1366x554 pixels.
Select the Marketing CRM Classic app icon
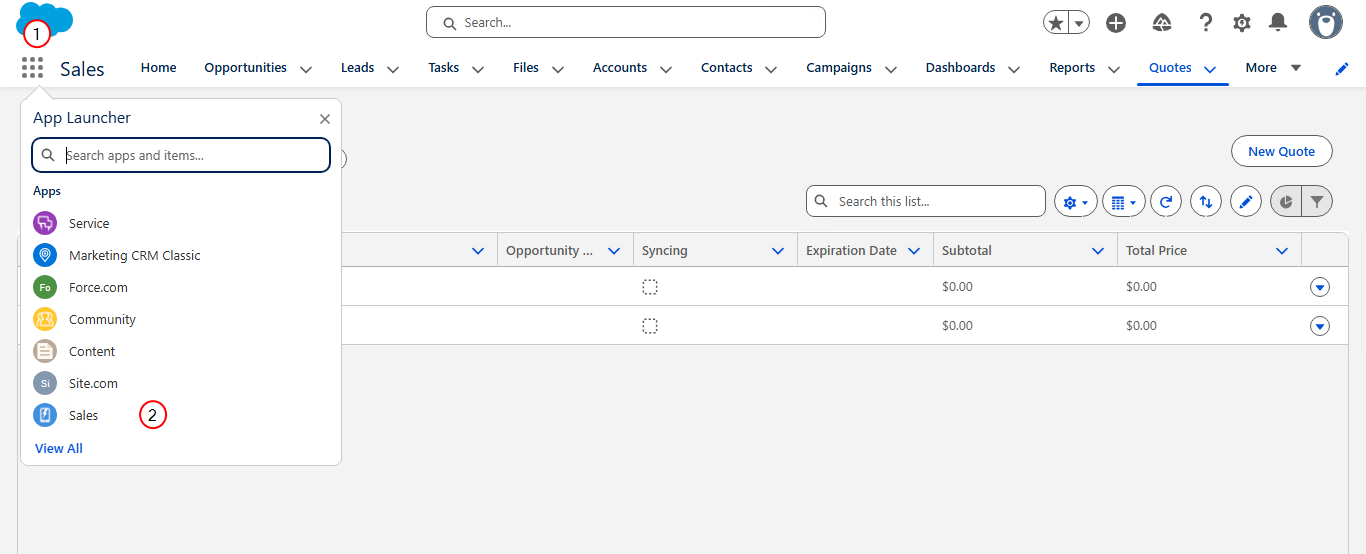pyautogui.click(x=45, y=255)
